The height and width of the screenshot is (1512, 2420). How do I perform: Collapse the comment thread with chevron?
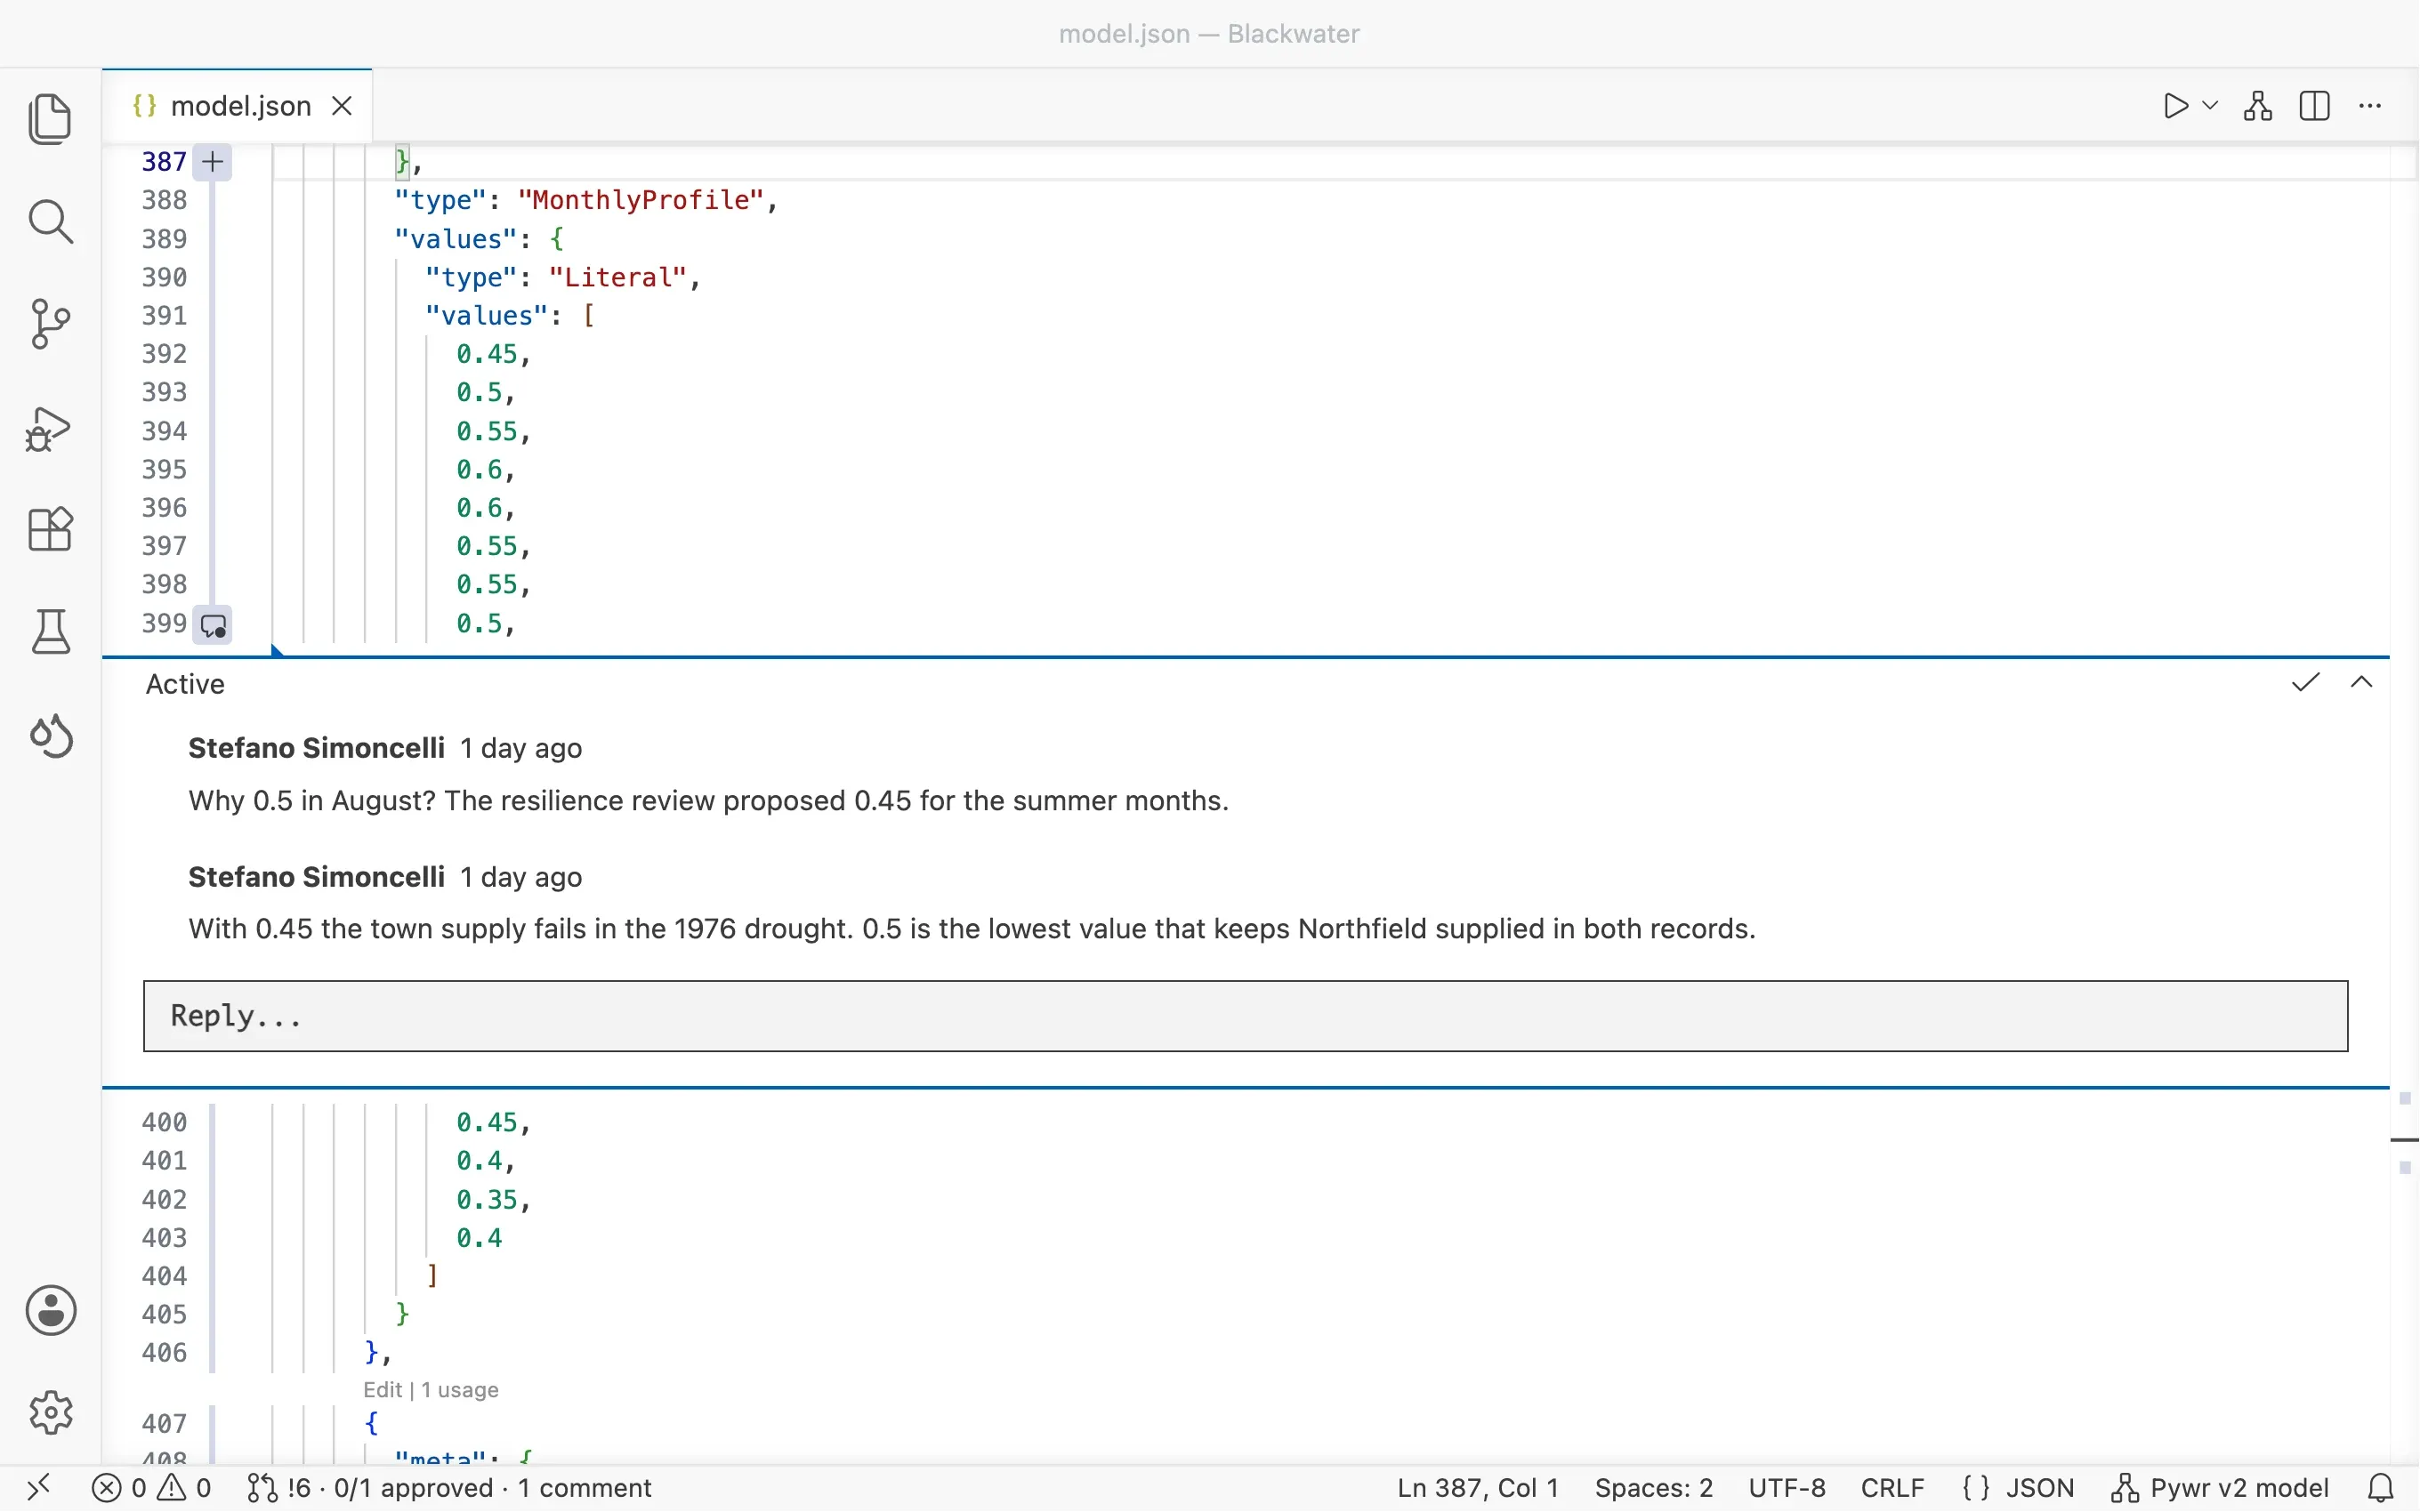(x=2362, y=683)
